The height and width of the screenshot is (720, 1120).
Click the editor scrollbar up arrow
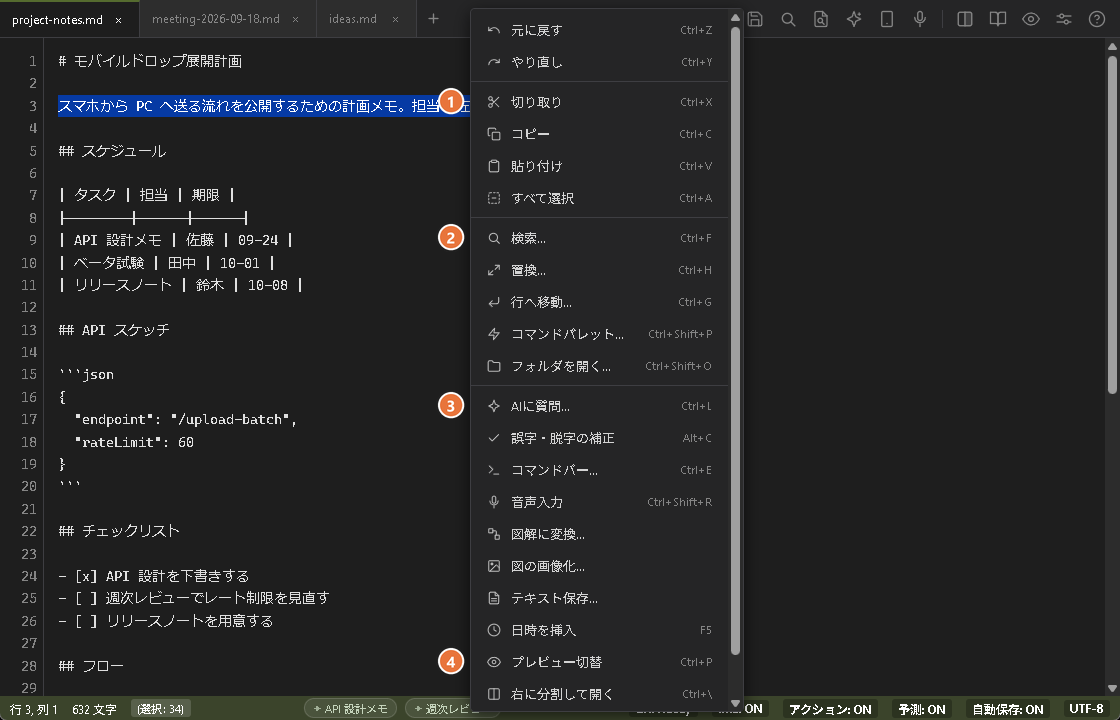pyautogui.click(x=1112, y=46)
